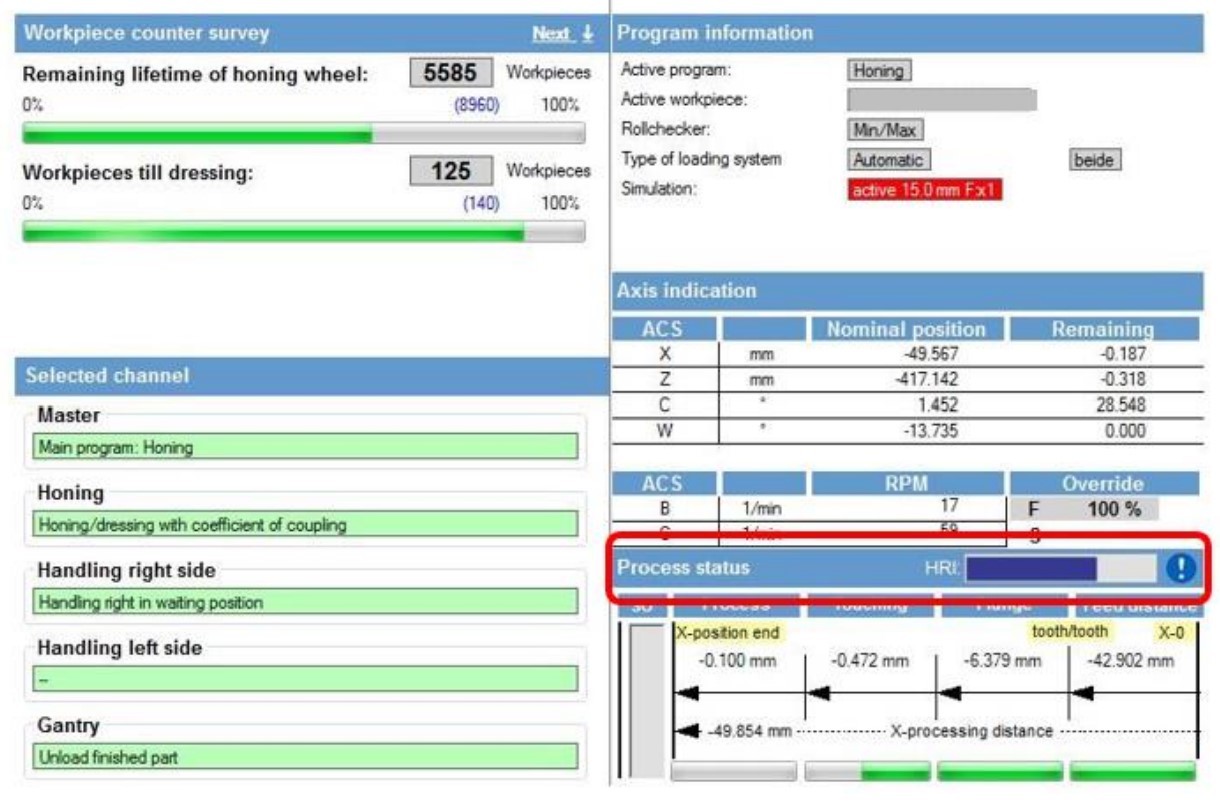Click the Min/Max Rollchecker button
This screenshot has width=1220, height=810.
click(x=885, y=130)
